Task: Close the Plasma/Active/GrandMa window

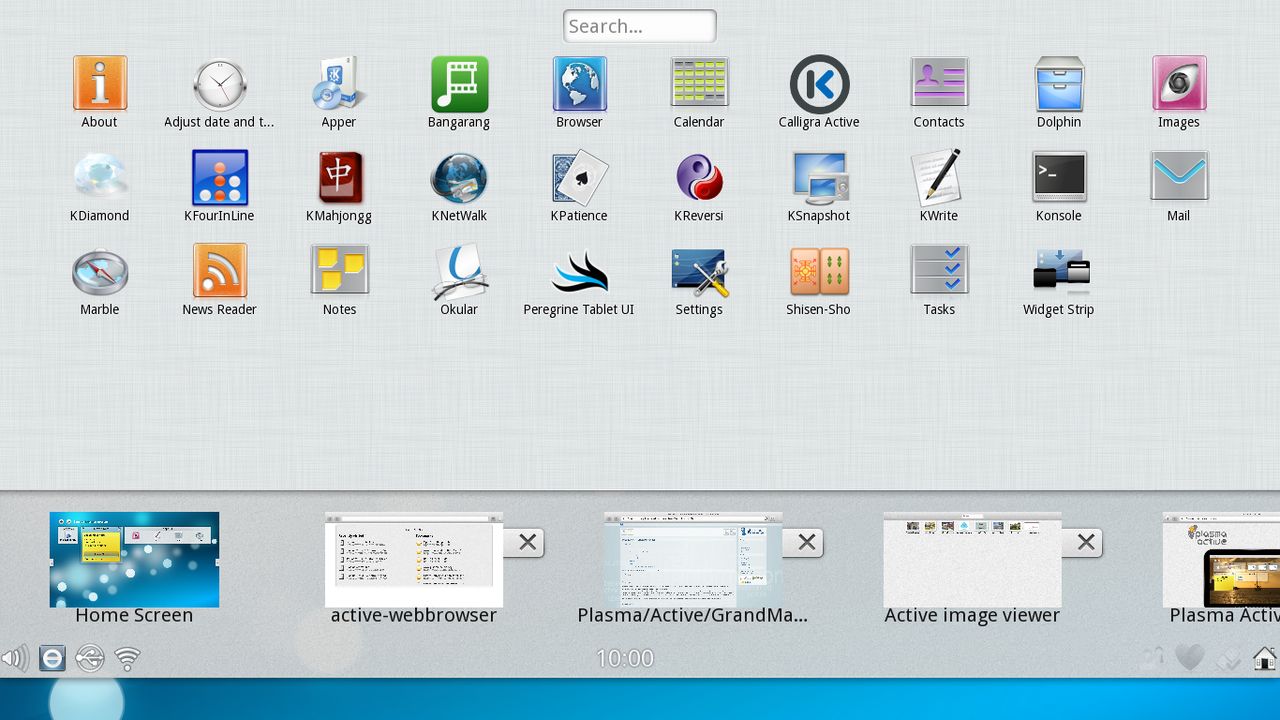Action: click(806, 542)
